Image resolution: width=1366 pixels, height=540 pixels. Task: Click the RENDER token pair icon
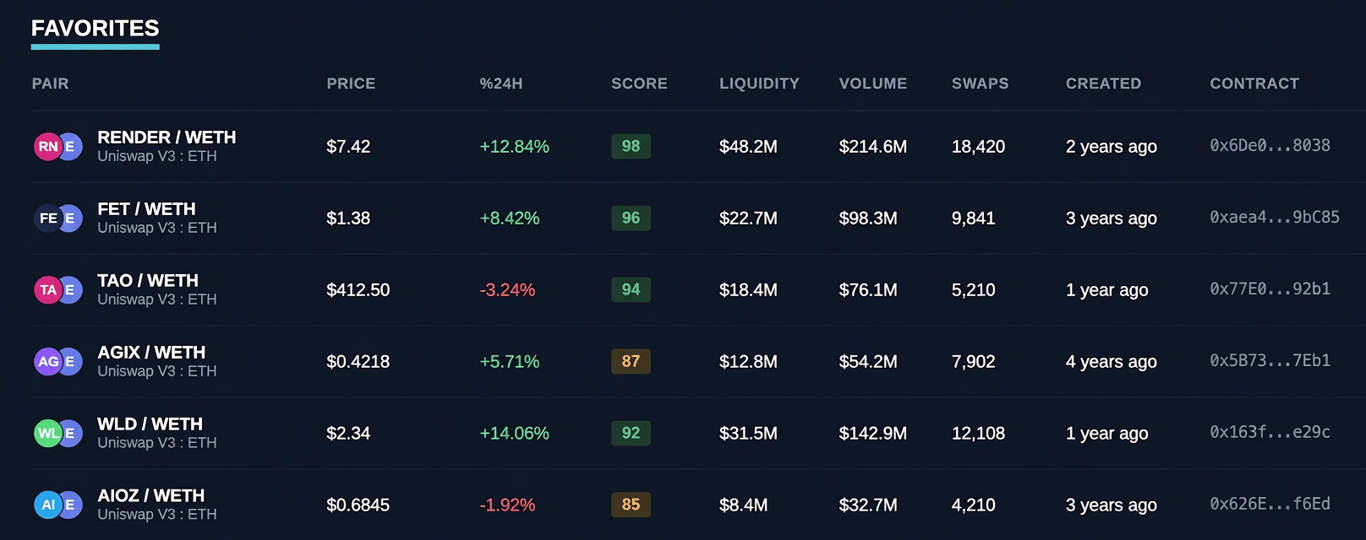pyautogui.click(x=58, y=147)
